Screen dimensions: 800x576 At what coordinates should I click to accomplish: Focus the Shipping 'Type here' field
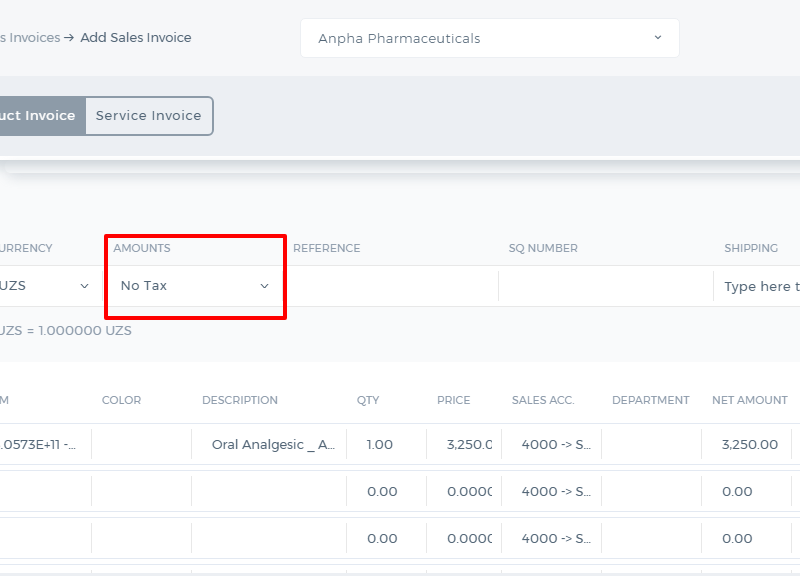pos(757,286)
